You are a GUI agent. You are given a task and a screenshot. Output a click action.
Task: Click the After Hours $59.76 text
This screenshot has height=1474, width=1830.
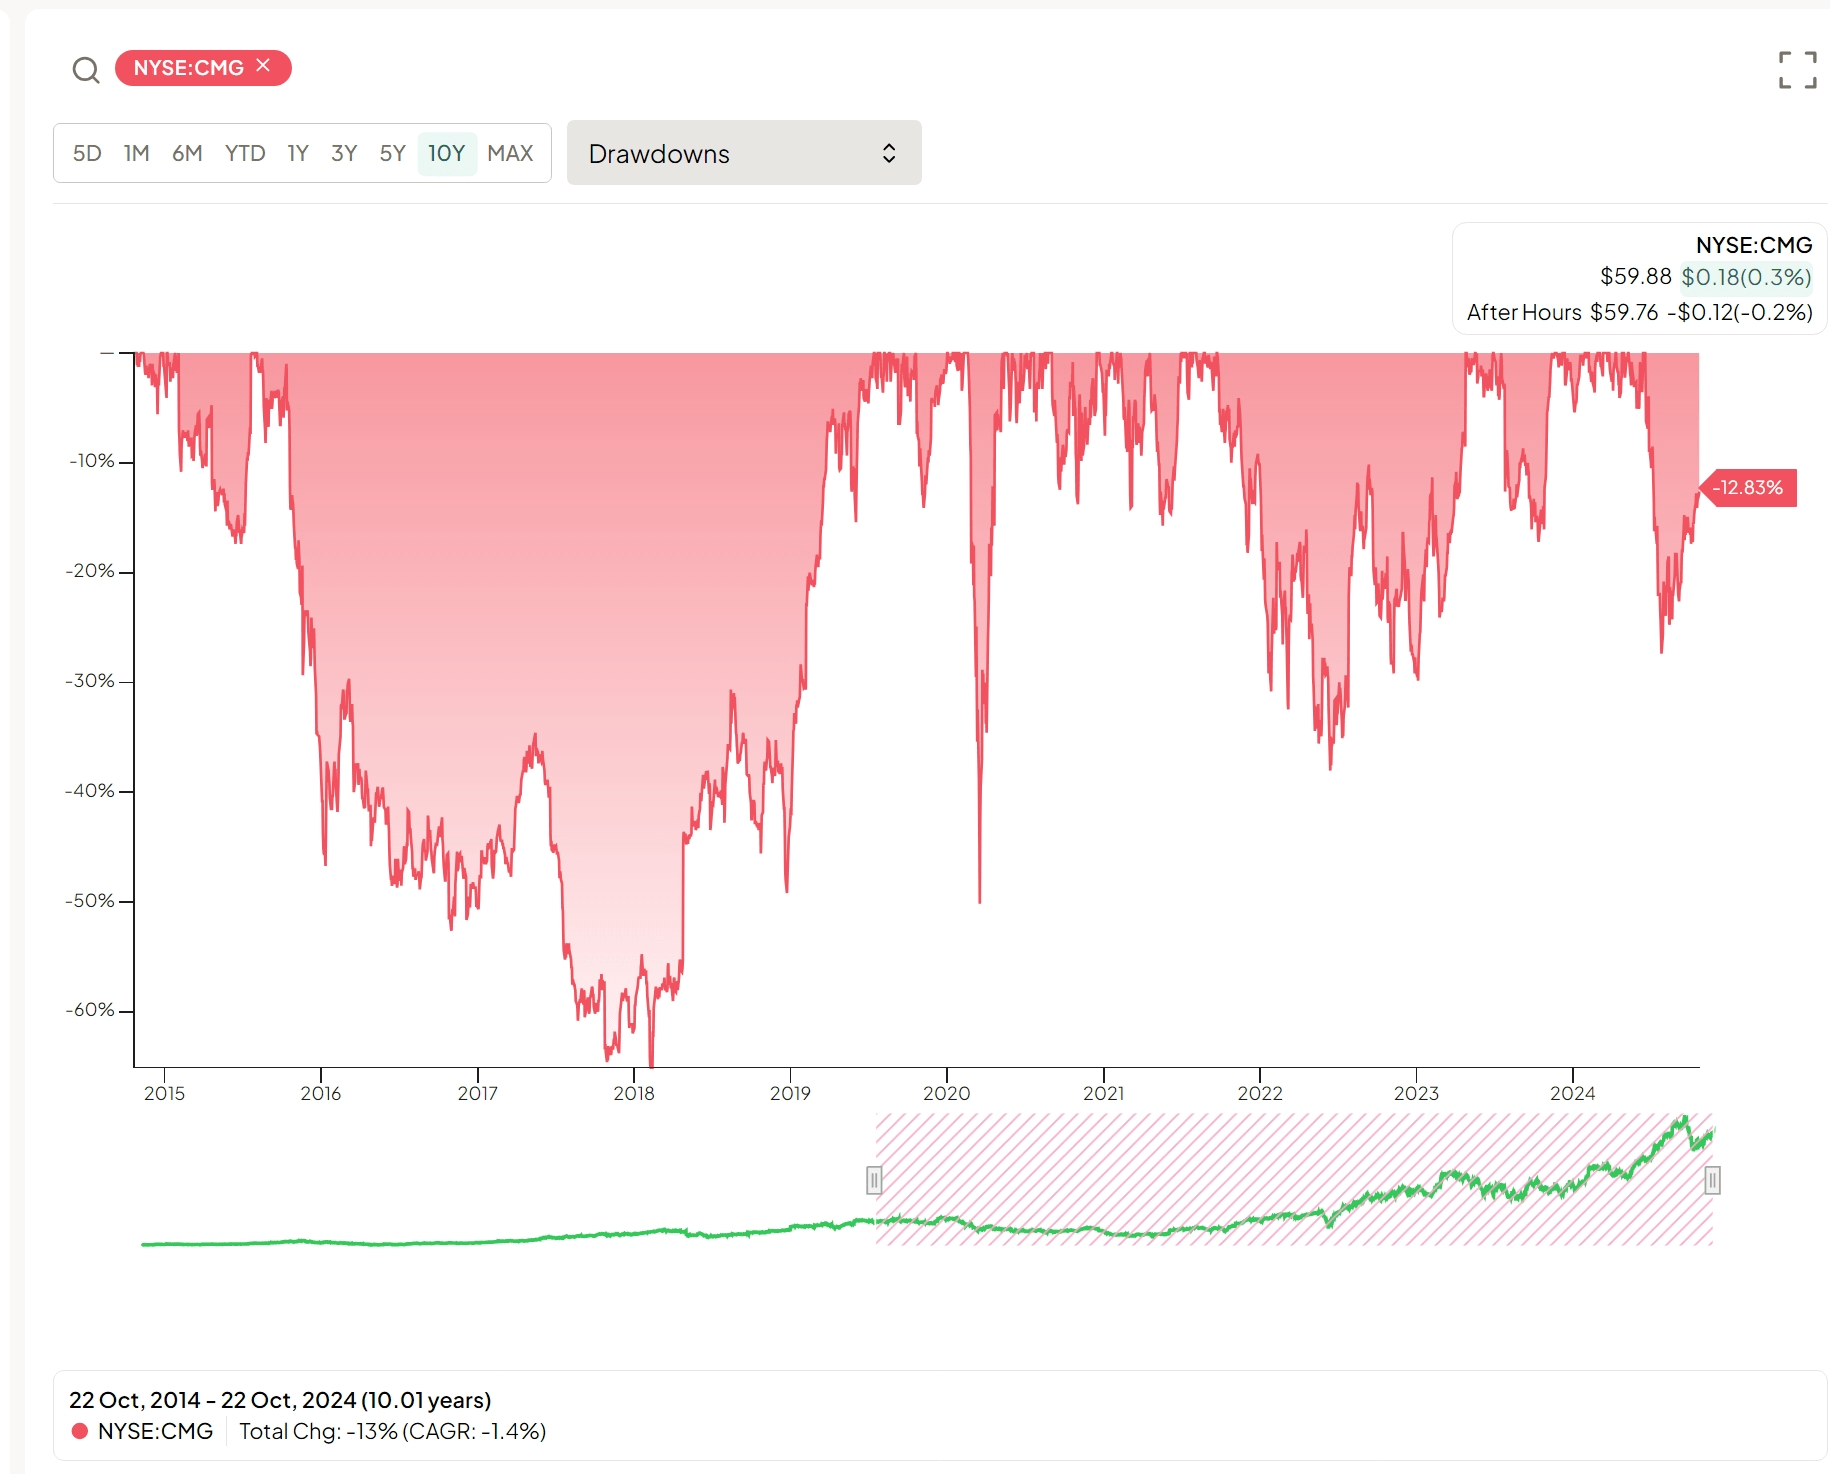click(1562, 312)
